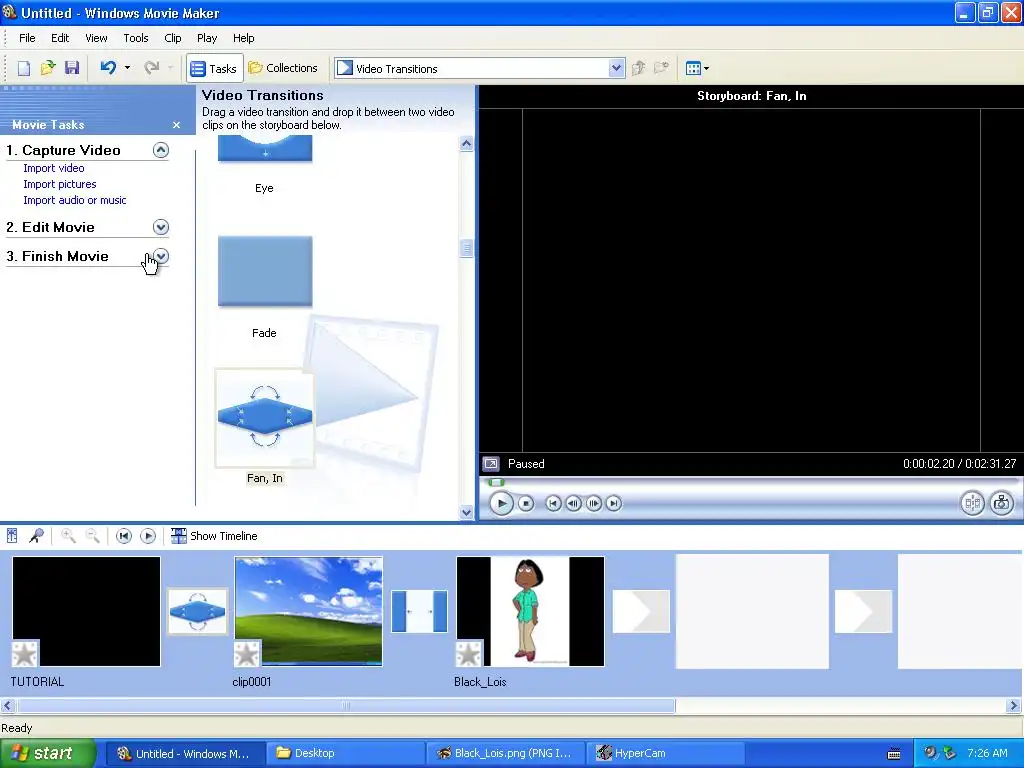1024x768 pixels.
Task: Close the Movie Tasks pane
Action: coord(176,125)
